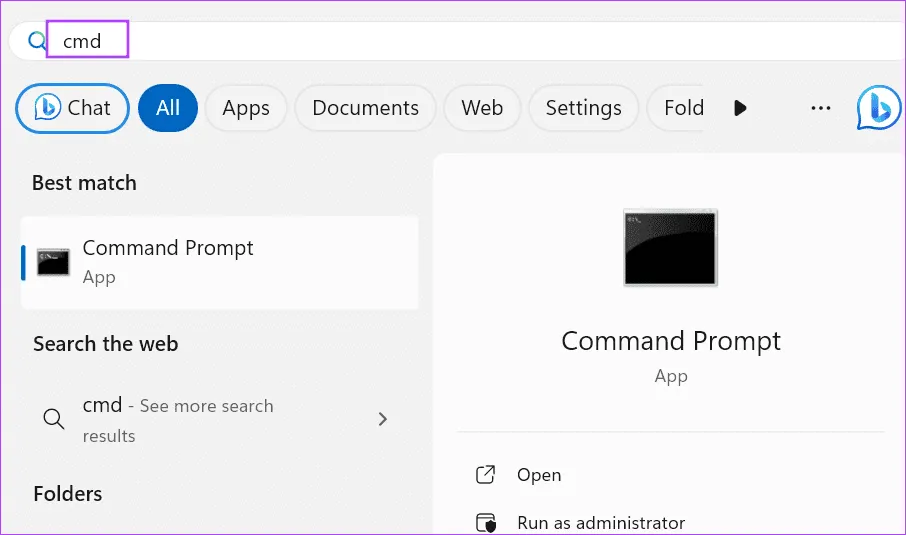This screenshot has width=906, height=535.
Task: Open the Bing Chat filter button
Action: [73, 108]
